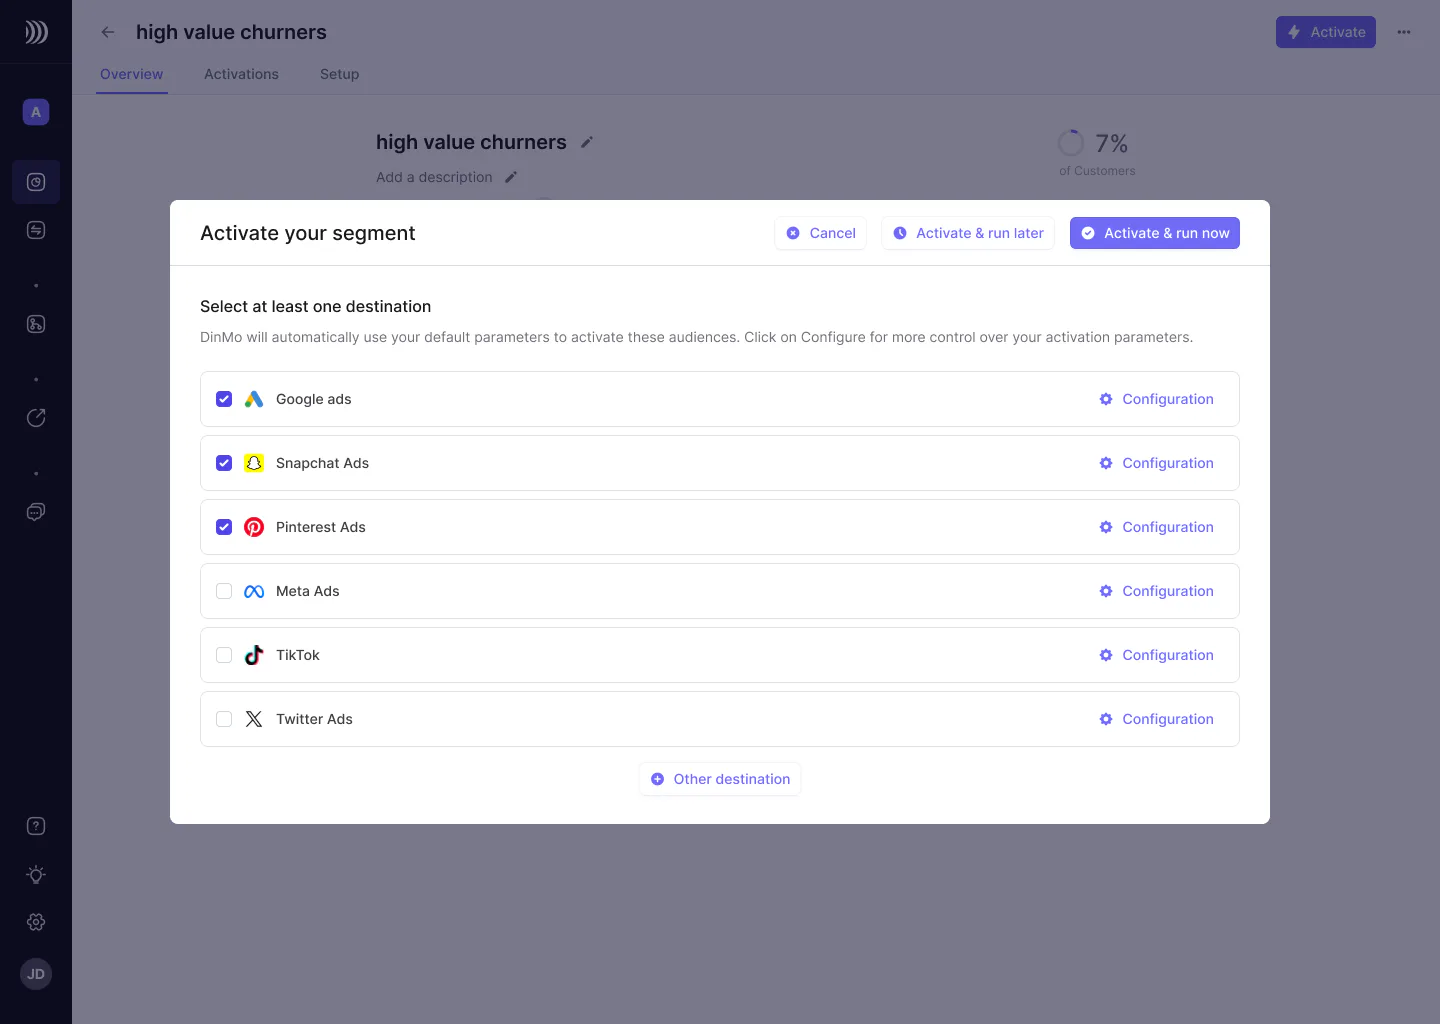Click the three-dots more options icon

click(1404, 32)
